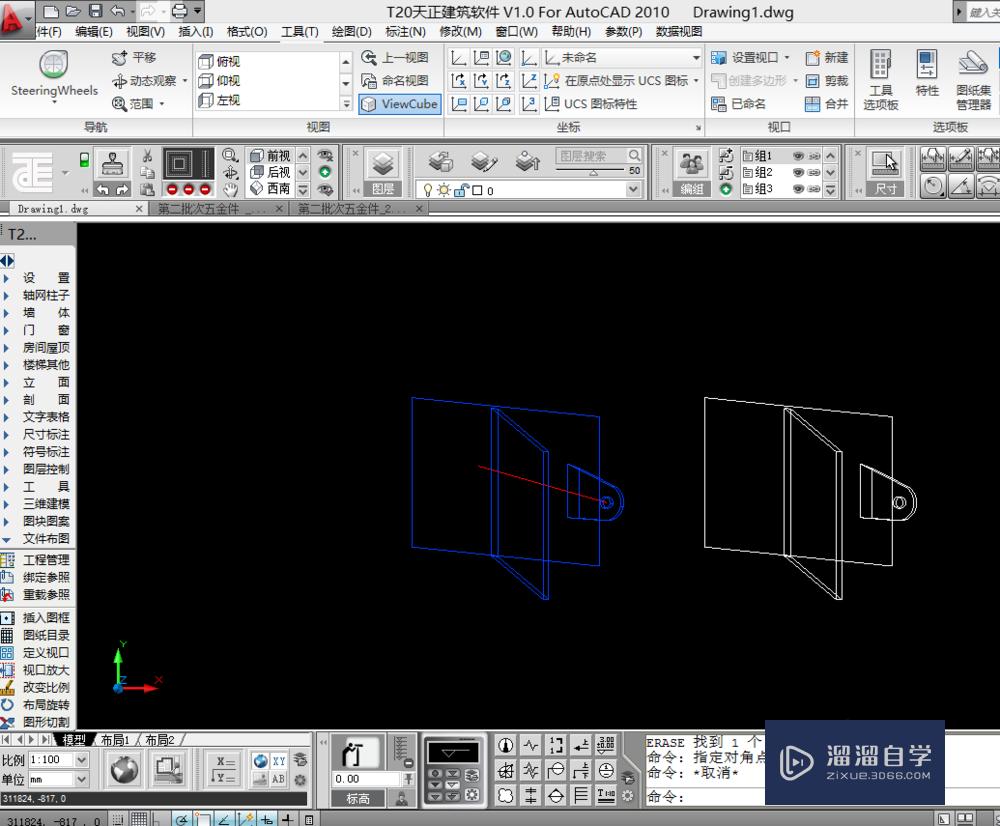
Task: Click the 图形切割 tool in sidebar
Action: 36,722
